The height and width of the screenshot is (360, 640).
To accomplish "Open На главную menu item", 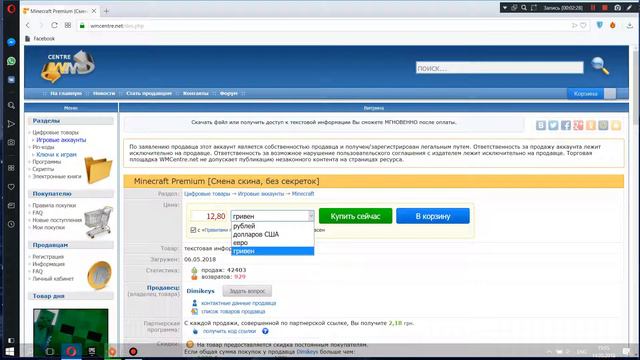I will click(x=66, y=93).
